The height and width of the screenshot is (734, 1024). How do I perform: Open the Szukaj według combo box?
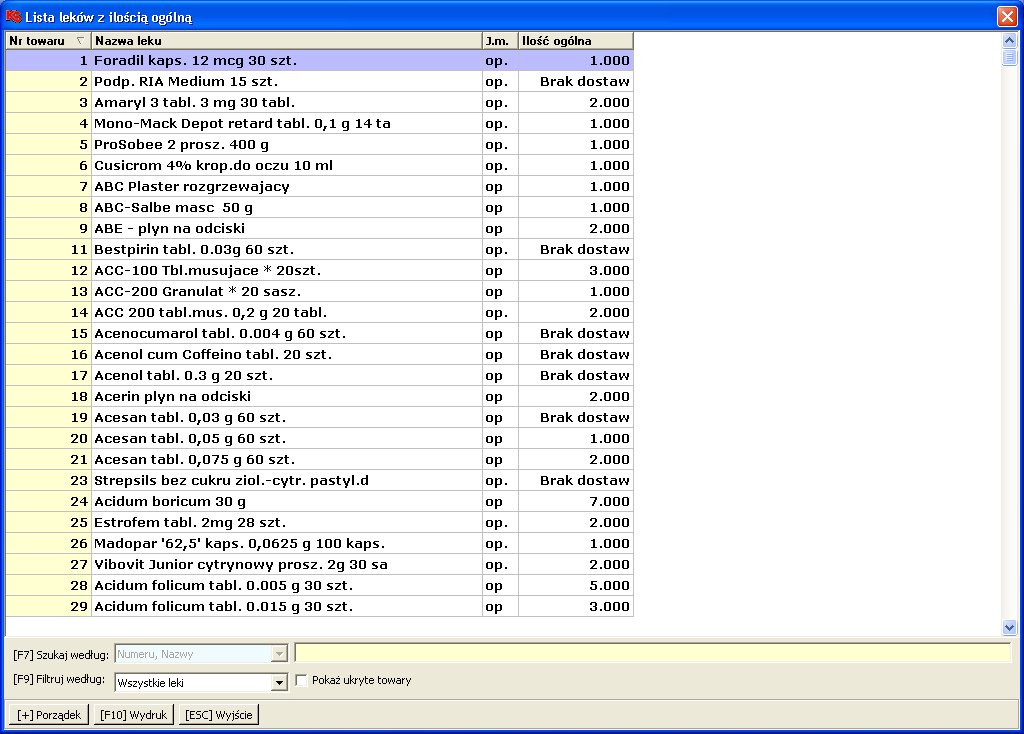click(279, 654)
